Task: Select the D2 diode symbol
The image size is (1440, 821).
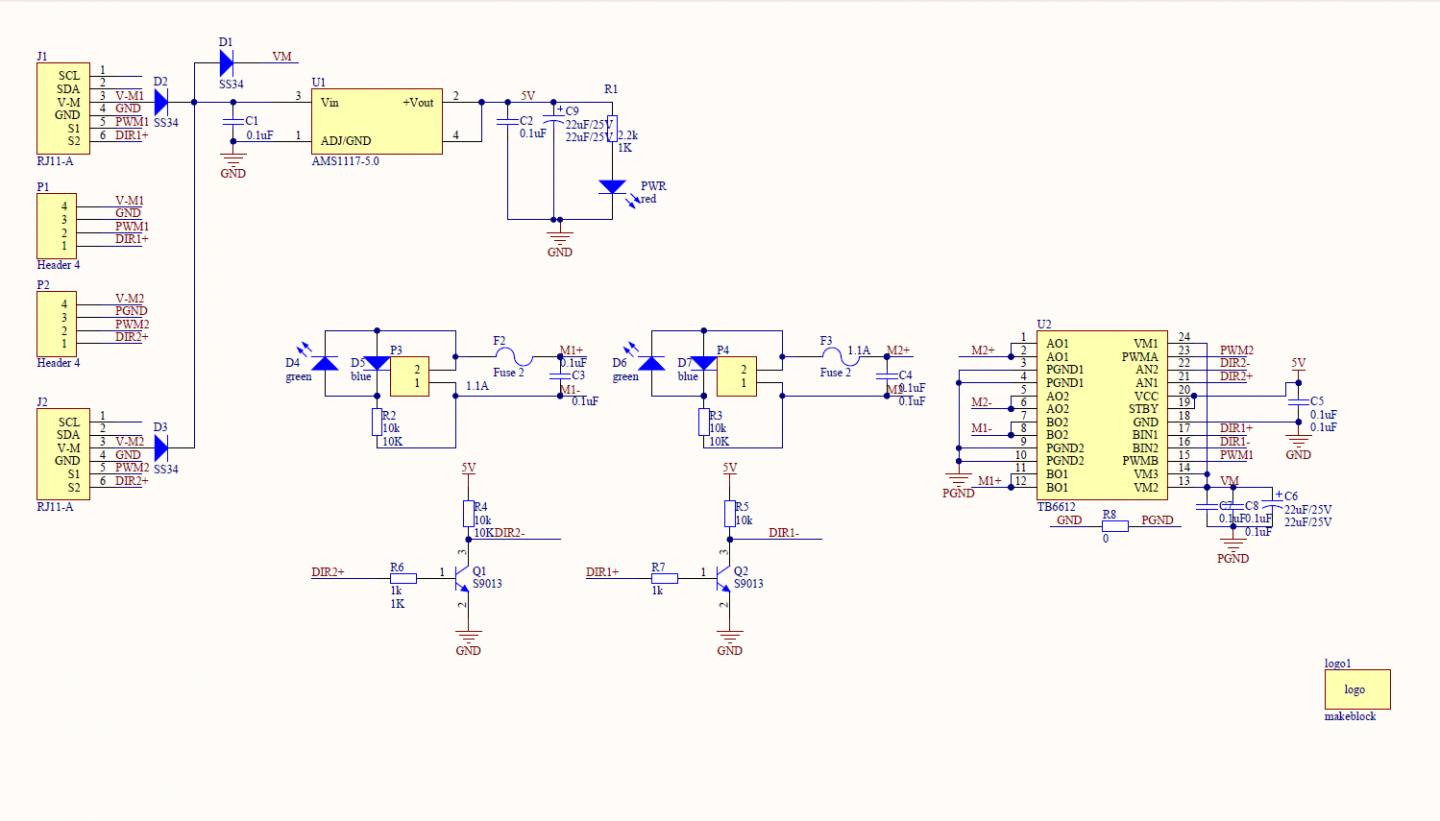Action: pyautogui.click(x=160, y=101)
